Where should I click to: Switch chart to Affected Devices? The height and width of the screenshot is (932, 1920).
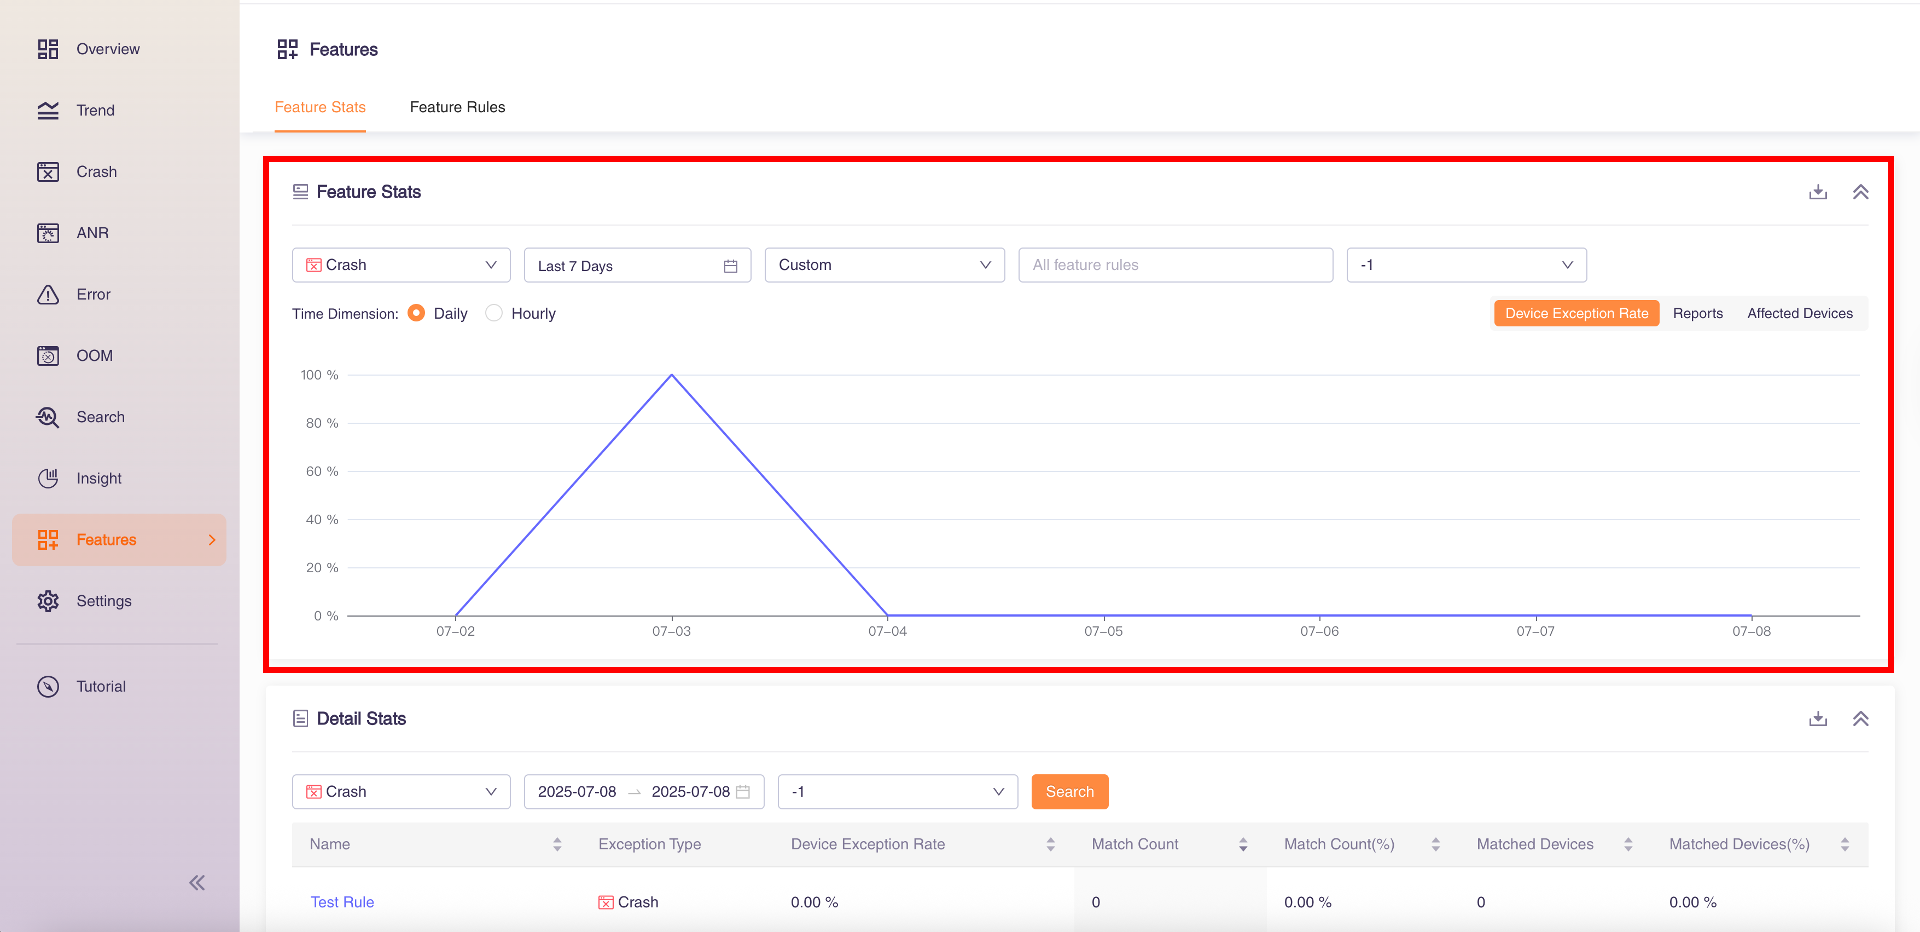[1799, 313]
